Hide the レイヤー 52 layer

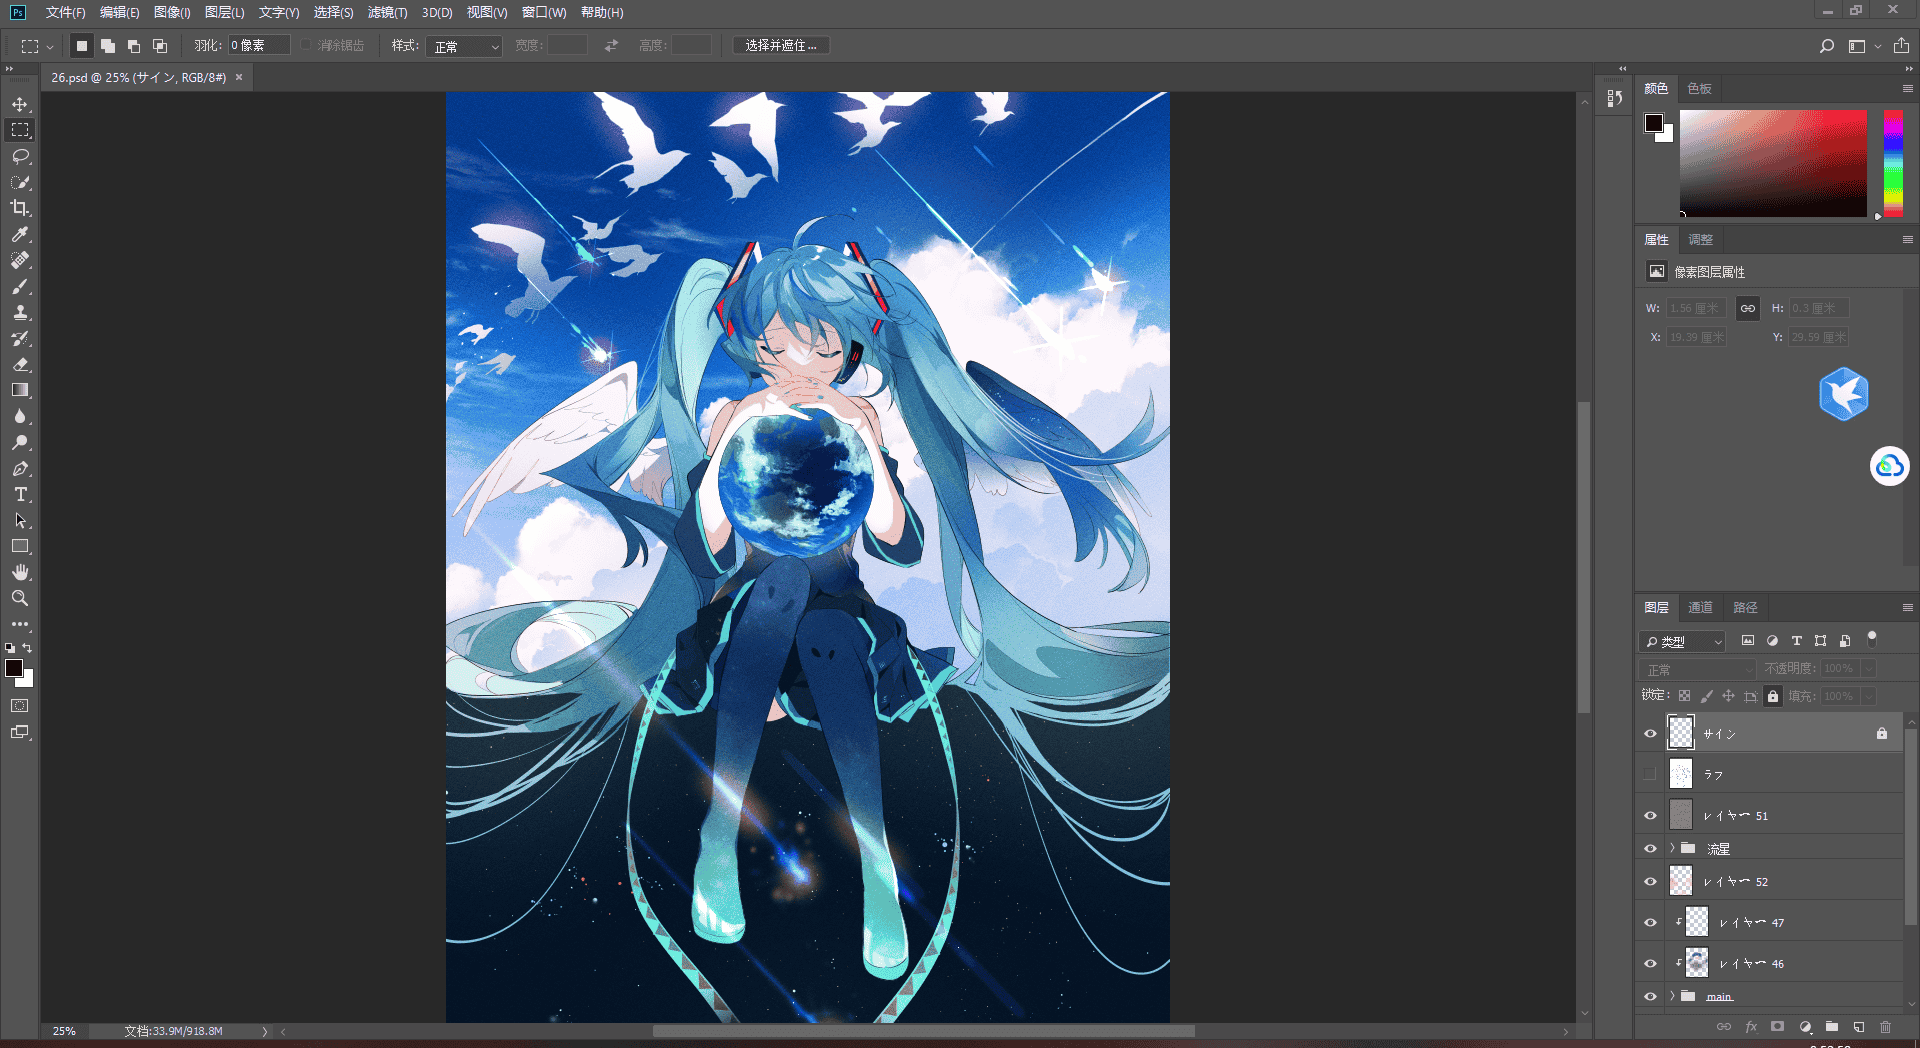click(x=1650, y=881)
